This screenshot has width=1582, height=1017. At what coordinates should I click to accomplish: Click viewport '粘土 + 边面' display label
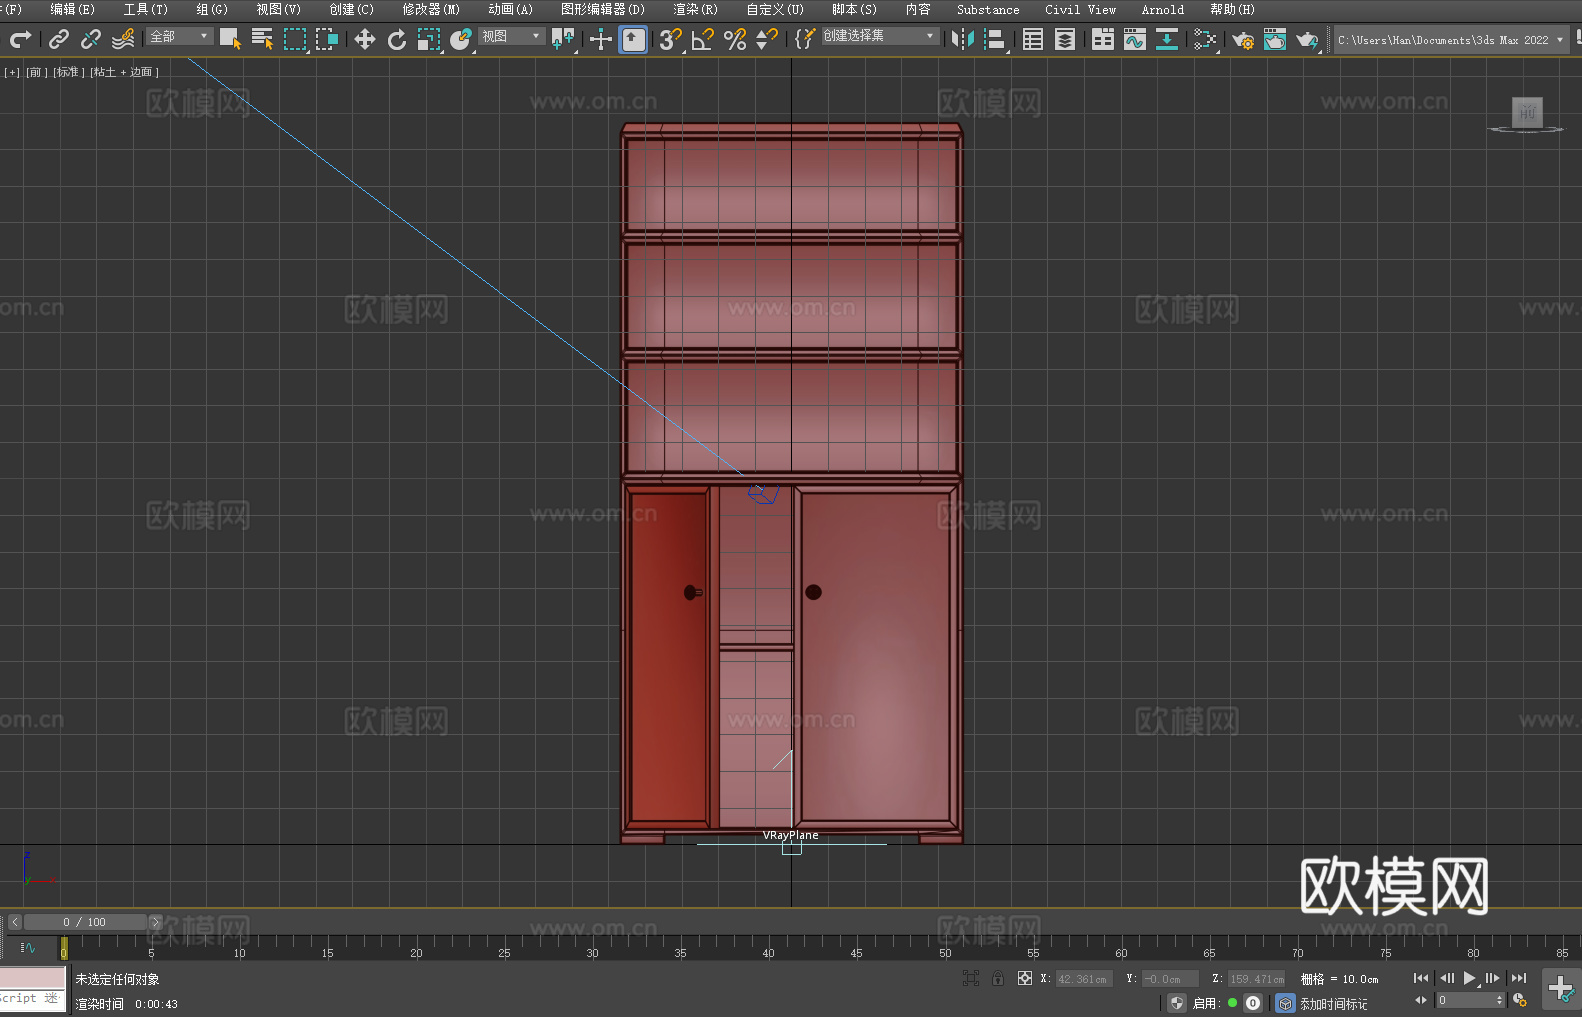pyautogui.click(x=124, y=72)
